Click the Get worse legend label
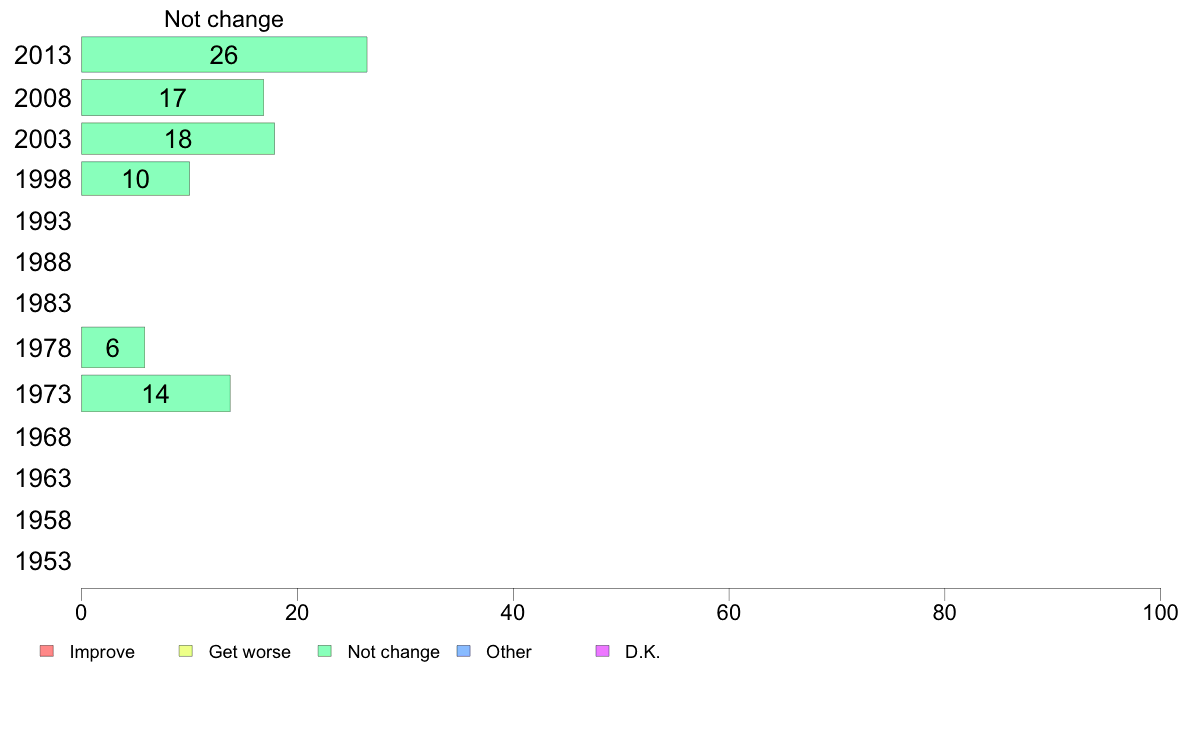The image size is (1188, 736). pyautogui.click(x=249, y=652)
